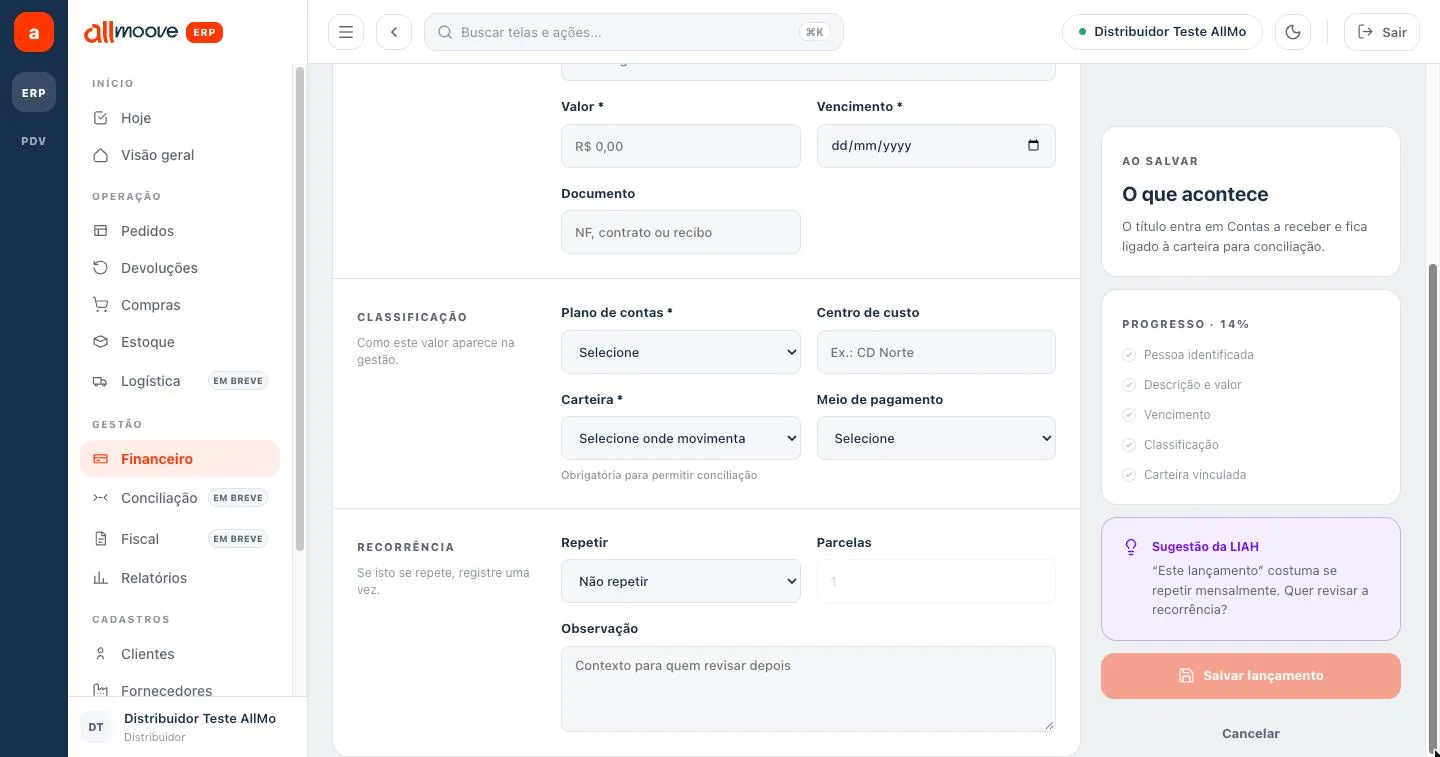Focus the Centro de custo field

(x=936, y=352)
